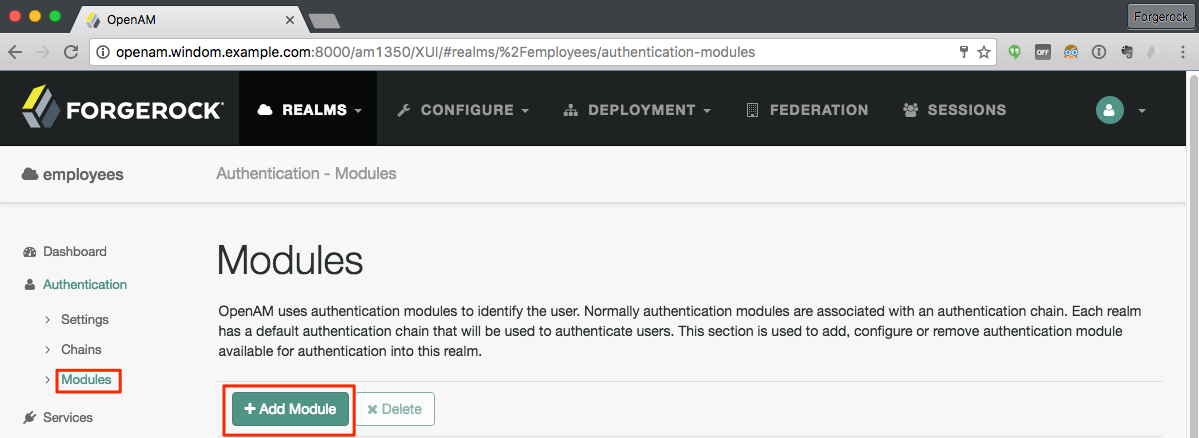Go to the Federation menu item
The image size is (1199, 438).
point(807,110)
